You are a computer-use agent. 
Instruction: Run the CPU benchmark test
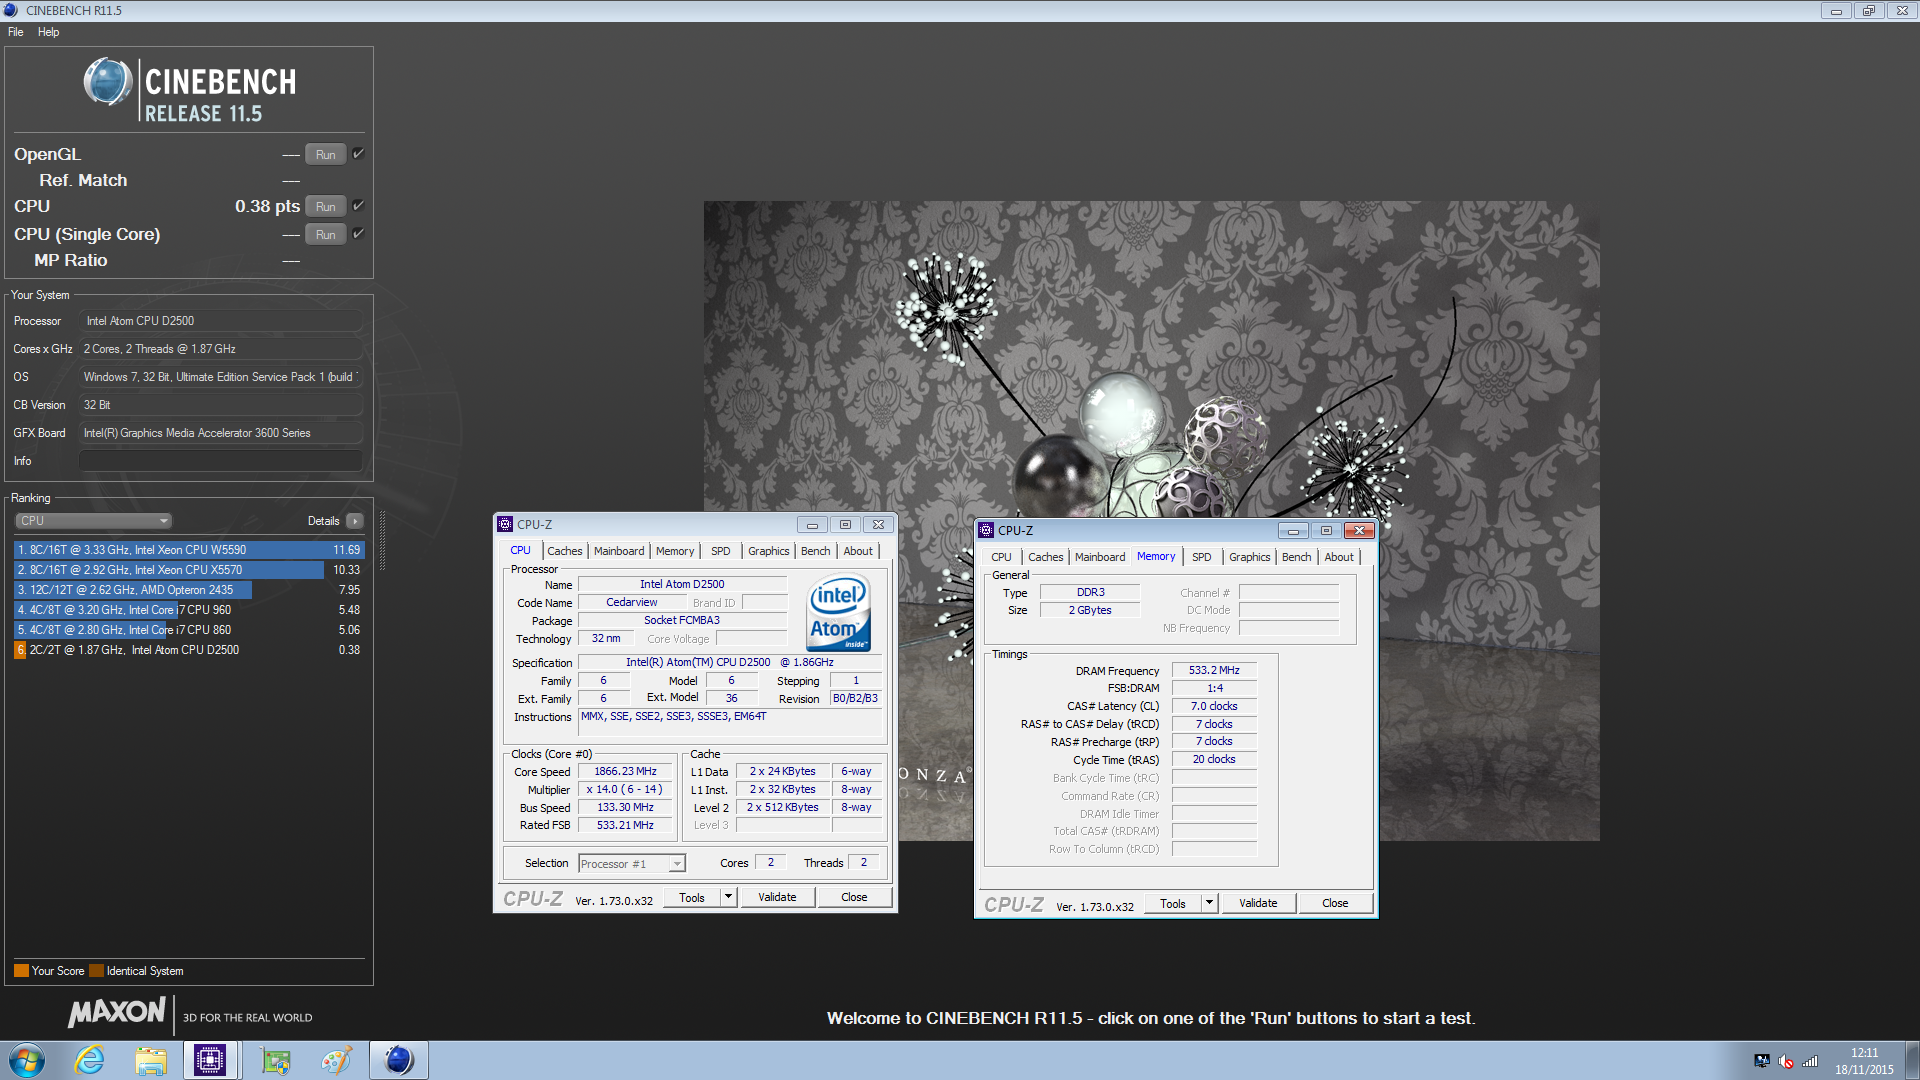click(x=325, y=206)
